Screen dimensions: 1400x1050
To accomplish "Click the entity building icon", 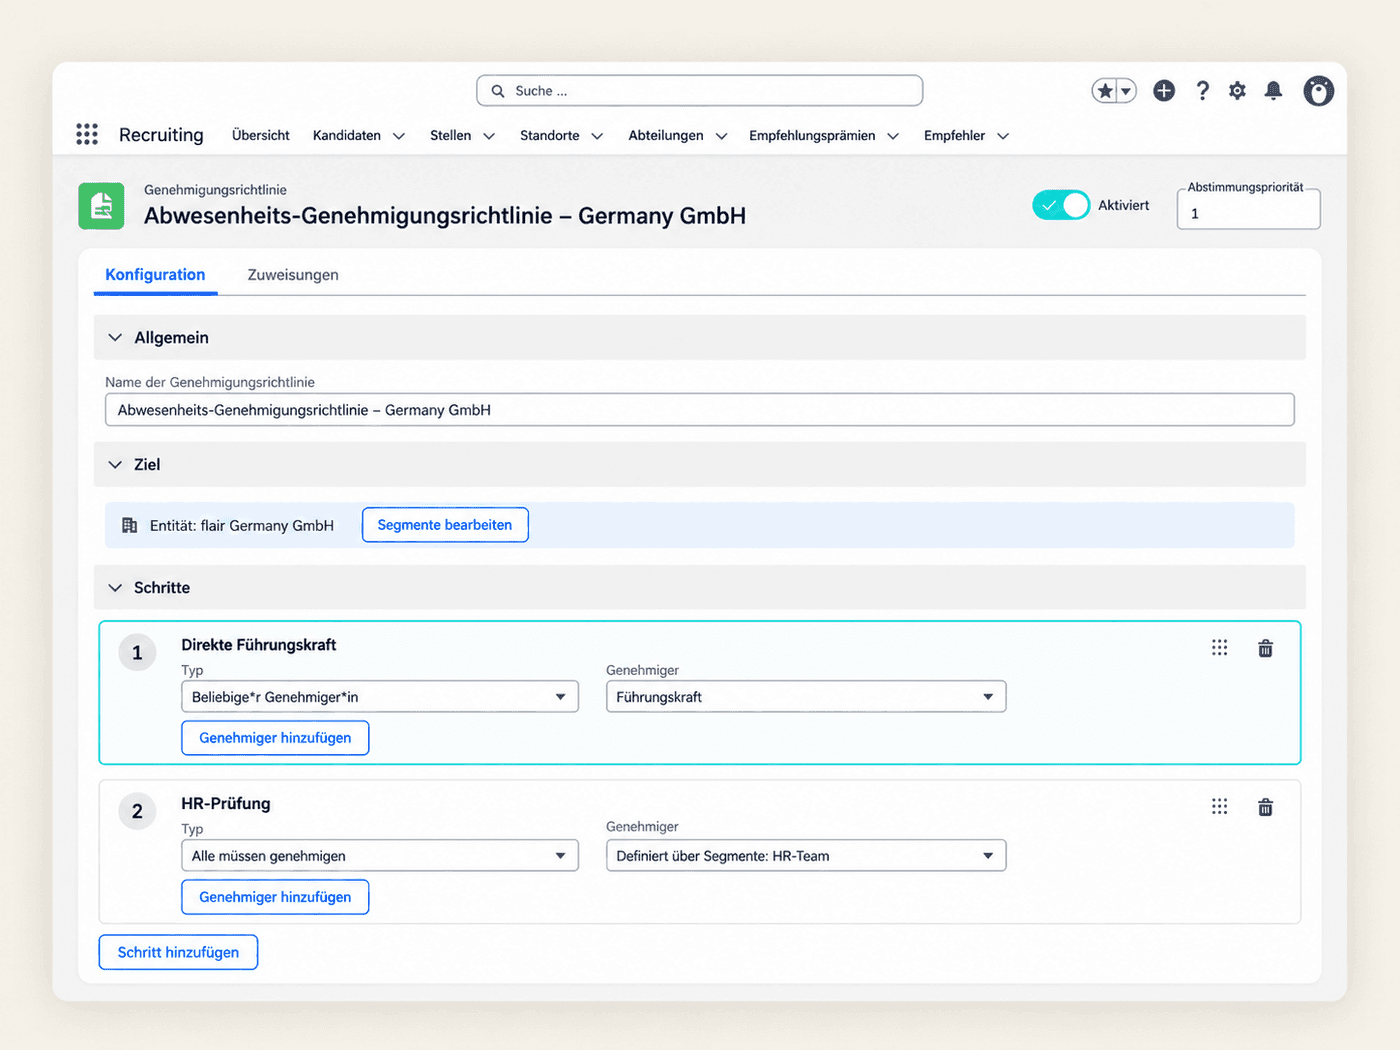I will 129,525.
